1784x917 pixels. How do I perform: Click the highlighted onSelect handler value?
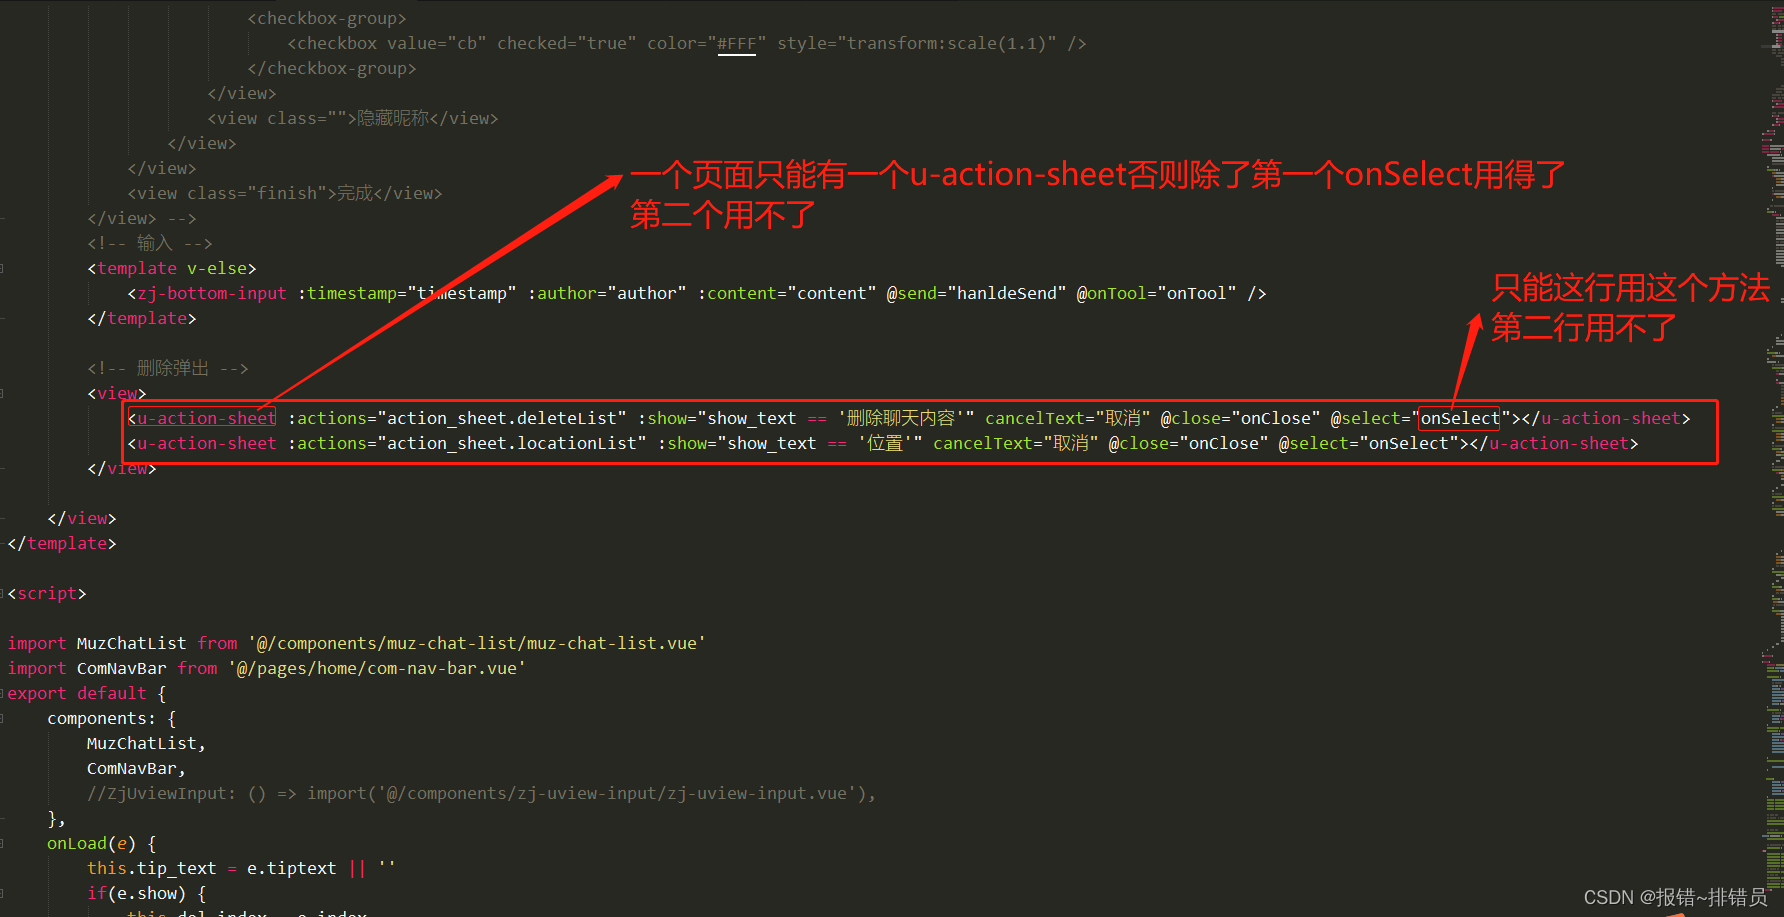1458,418
